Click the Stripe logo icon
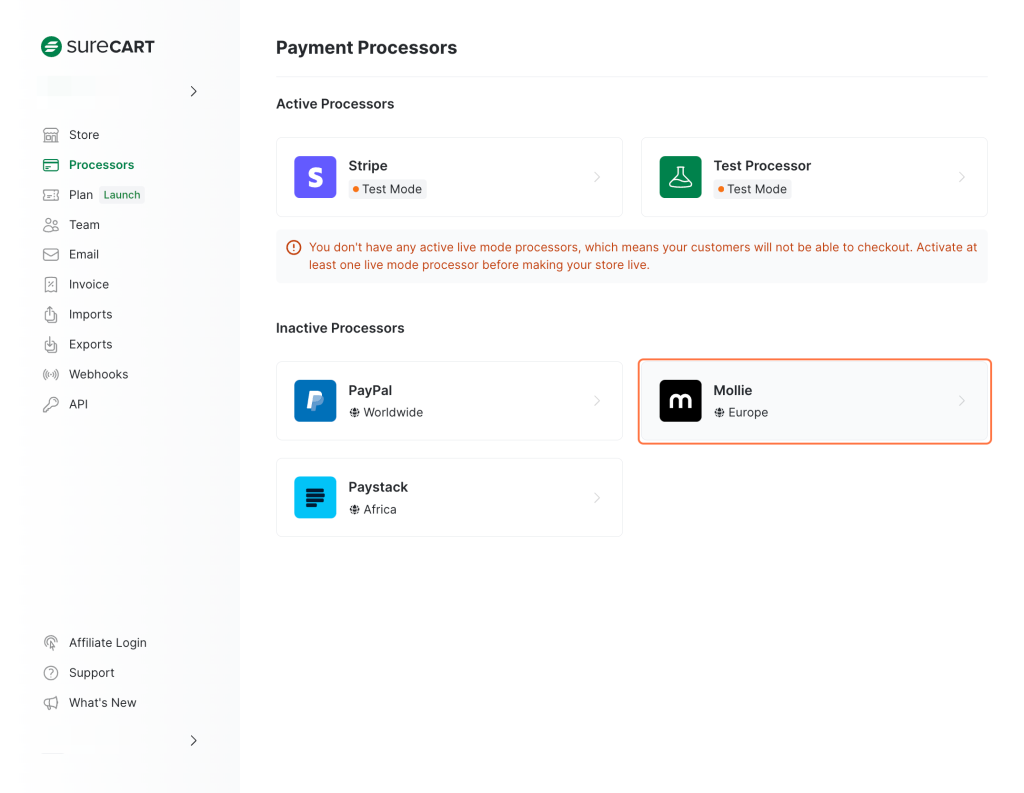This screenshot has height=793, width=1024. point(315,177)
